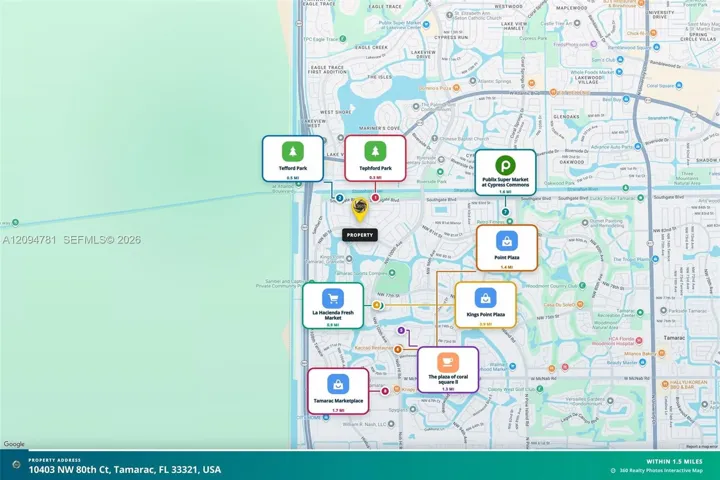Open the Kings Point Plaza card title
This screenshot has height=480, width=720.
[x=485, y=315]
